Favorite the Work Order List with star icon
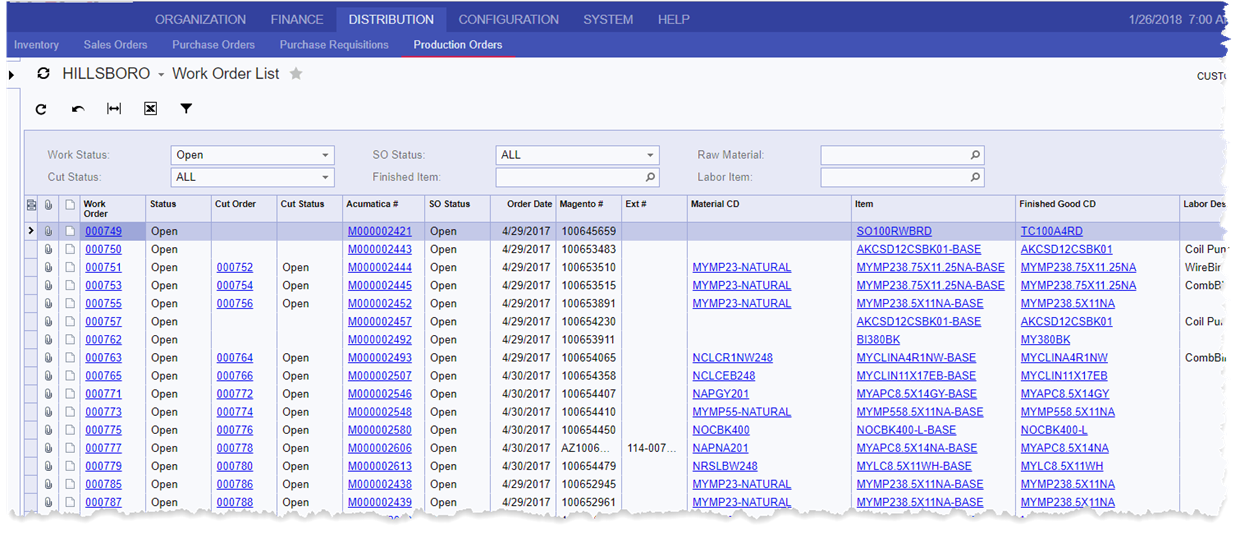 point(296,74)
